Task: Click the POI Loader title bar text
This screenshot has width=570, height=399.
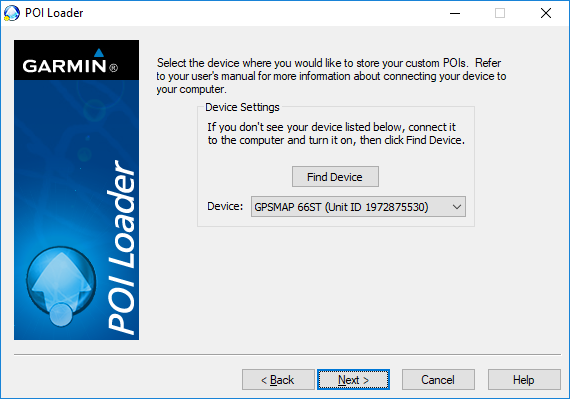Action: pyautogui.click(x=54, y=13)
